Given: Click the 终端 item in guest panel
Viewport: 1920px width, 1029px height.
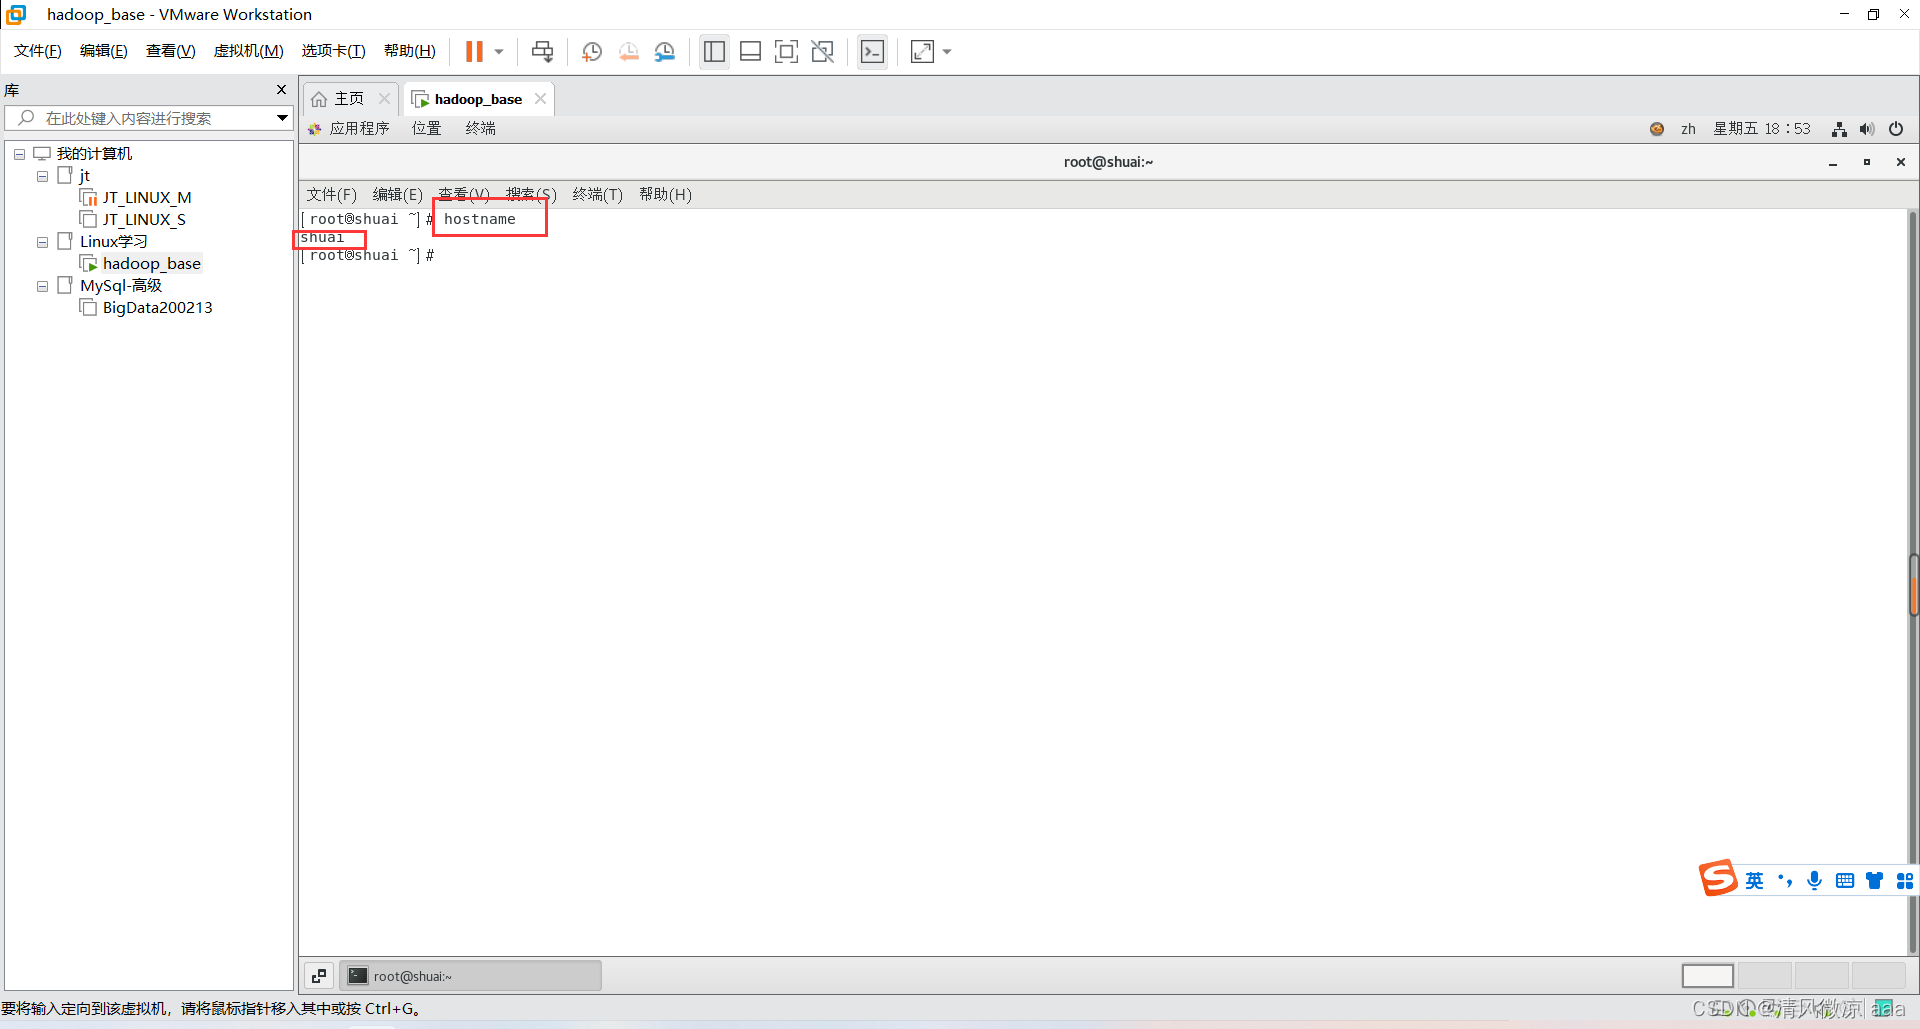Looking at the screenshot, I should coord(480,129).
